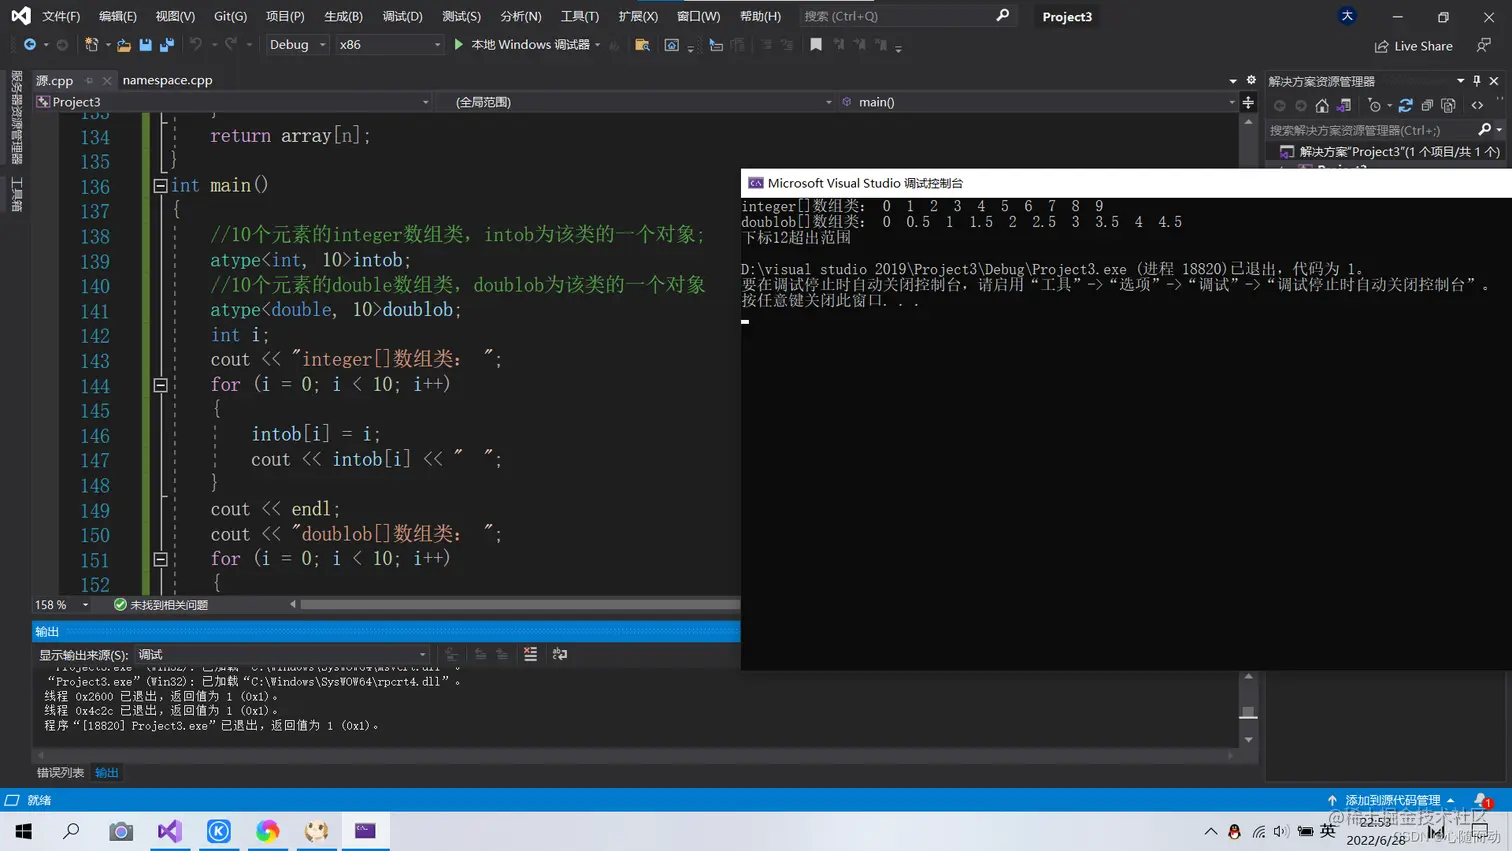Click the editor horizontal scrollbar
Screen dimensions: 1512x851
coord(519,604)
